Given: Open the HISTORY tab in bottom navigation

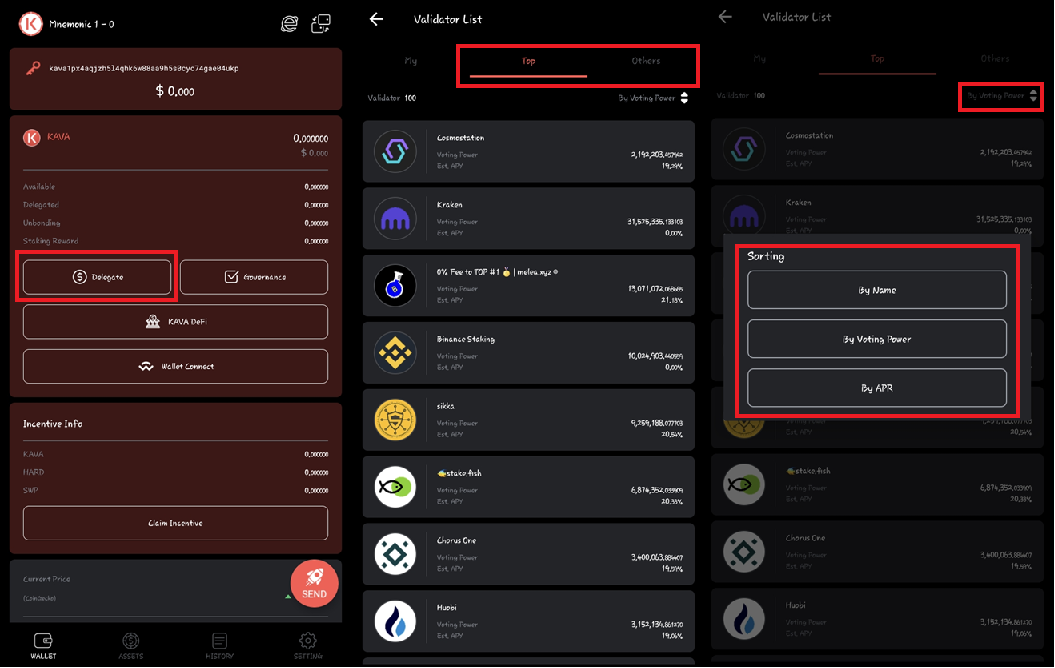Looking at the screenshot, I should [x=219, y=646].
